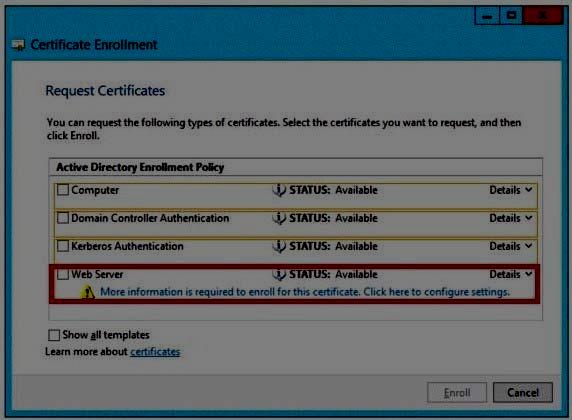This screenshot has width=572, height=420.
Task: Tick the Kerberos Authentication checkbox
Action: point(63,246)
